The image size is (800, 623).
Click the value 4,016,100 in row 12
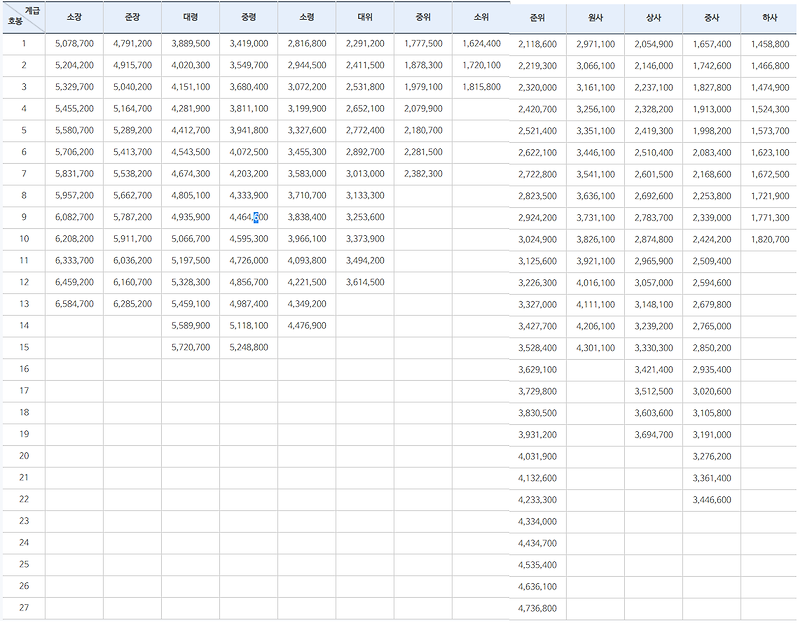[x=596, y=283]
